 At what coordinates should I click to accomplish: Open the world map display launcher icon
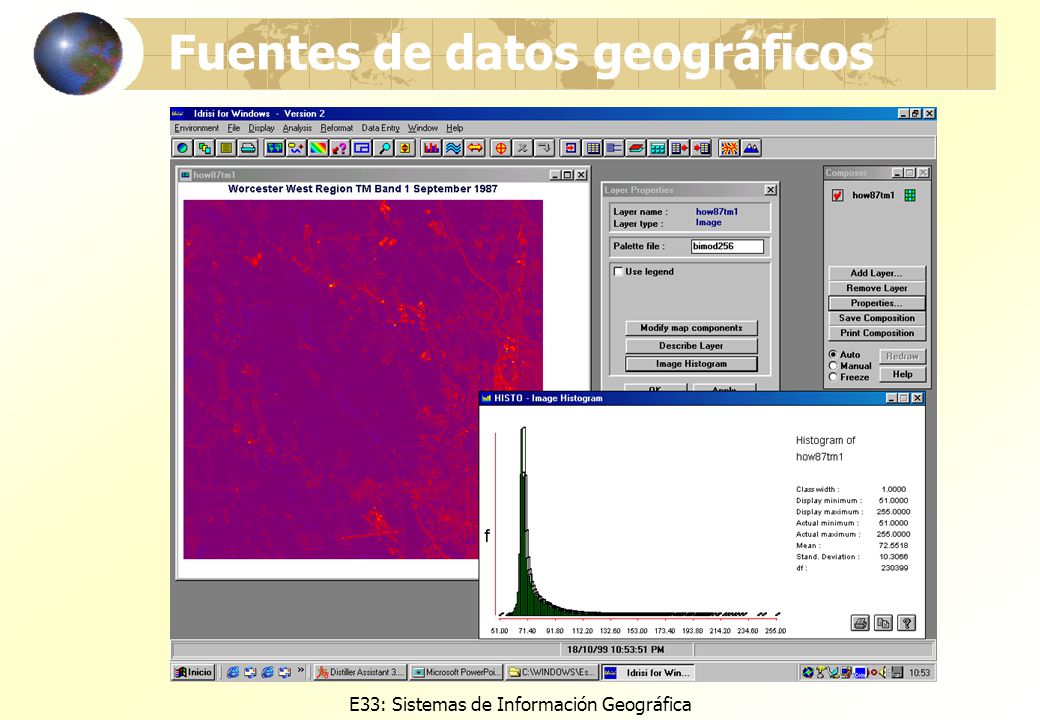pos(275,148)
